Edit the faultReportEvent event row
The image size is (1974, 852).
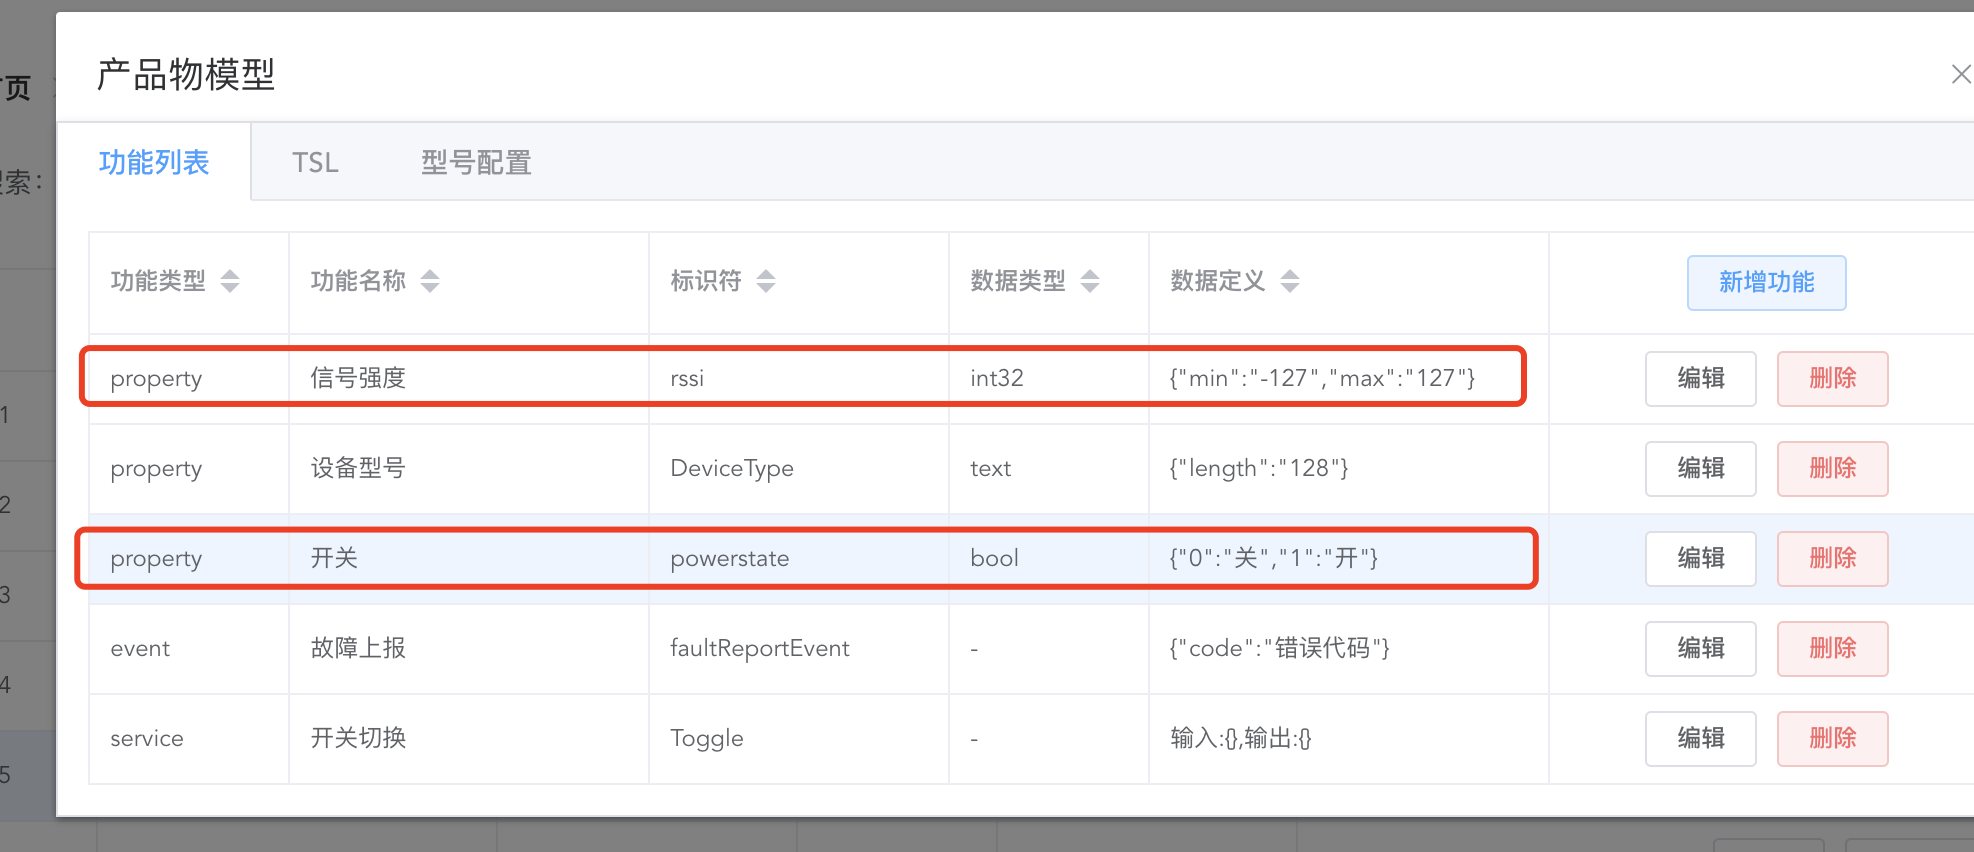tap(1700, 648)
